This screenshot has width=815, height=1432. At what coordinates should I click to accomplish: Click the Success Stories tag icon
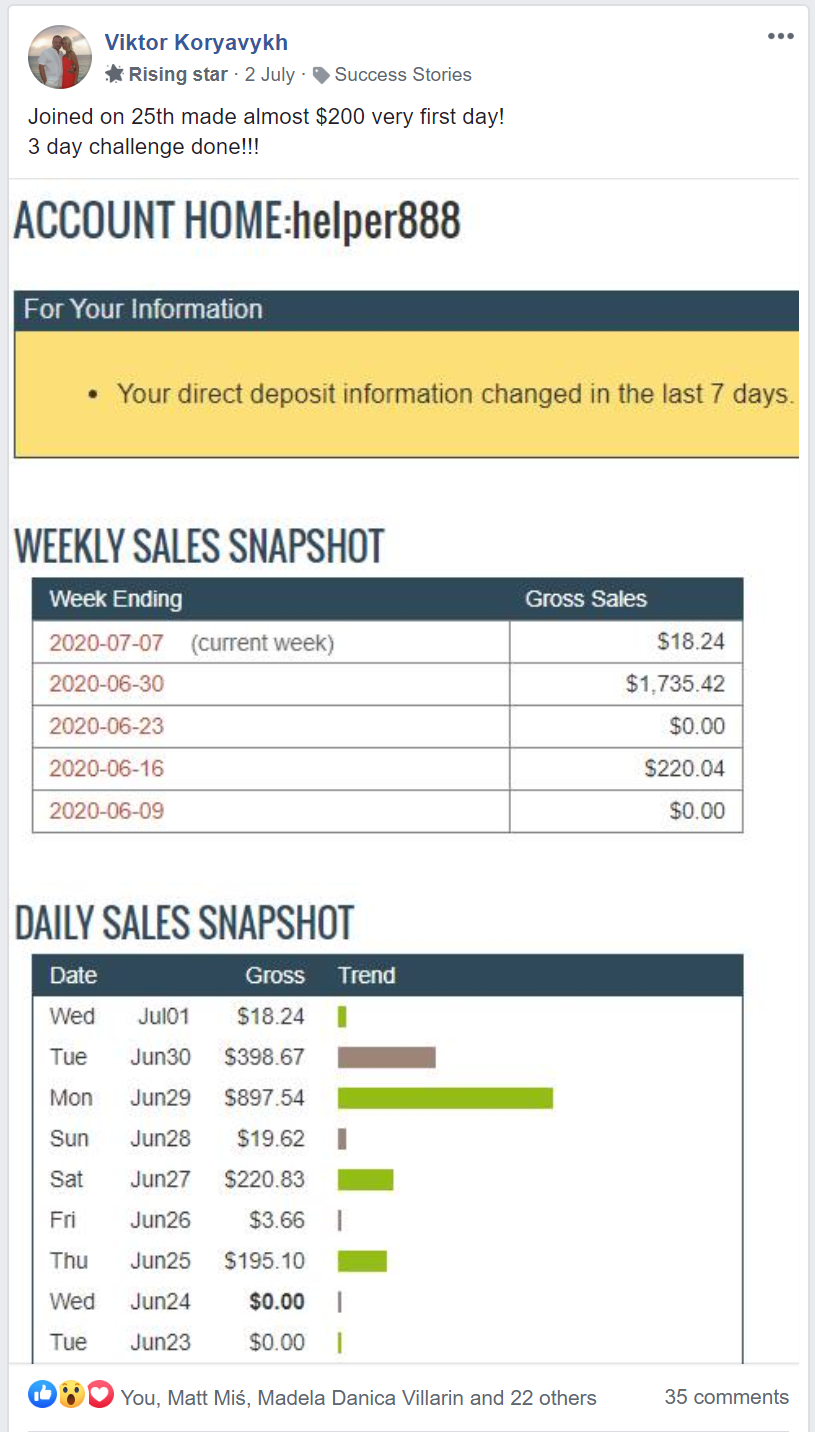click(x=321, y=75)
